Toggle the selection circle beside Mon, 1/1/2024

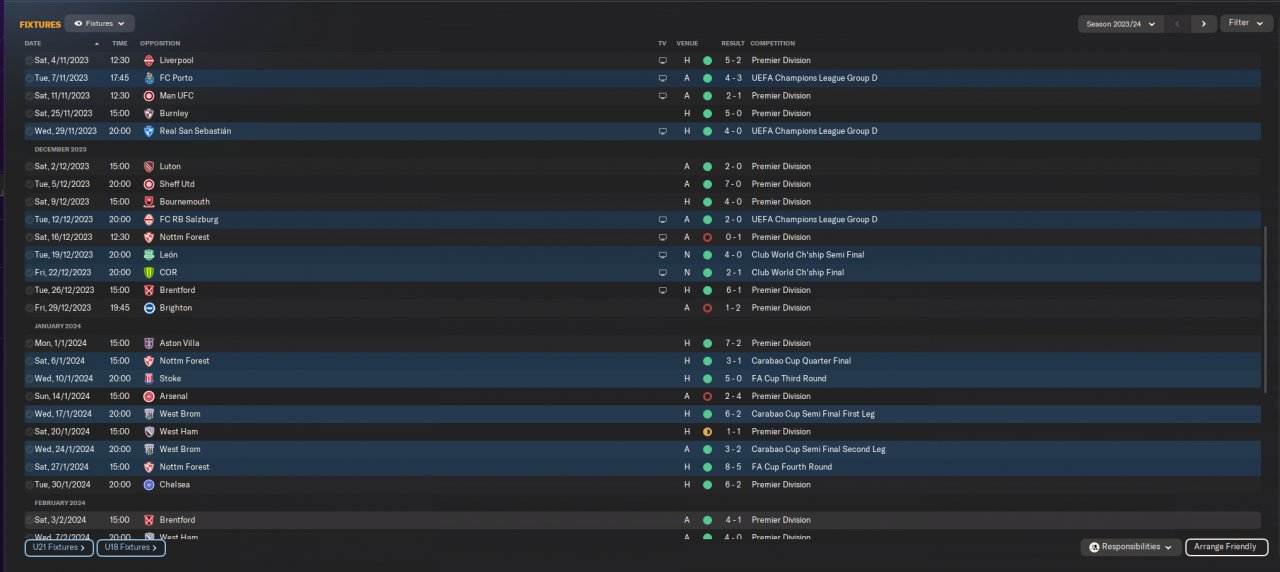29,343
